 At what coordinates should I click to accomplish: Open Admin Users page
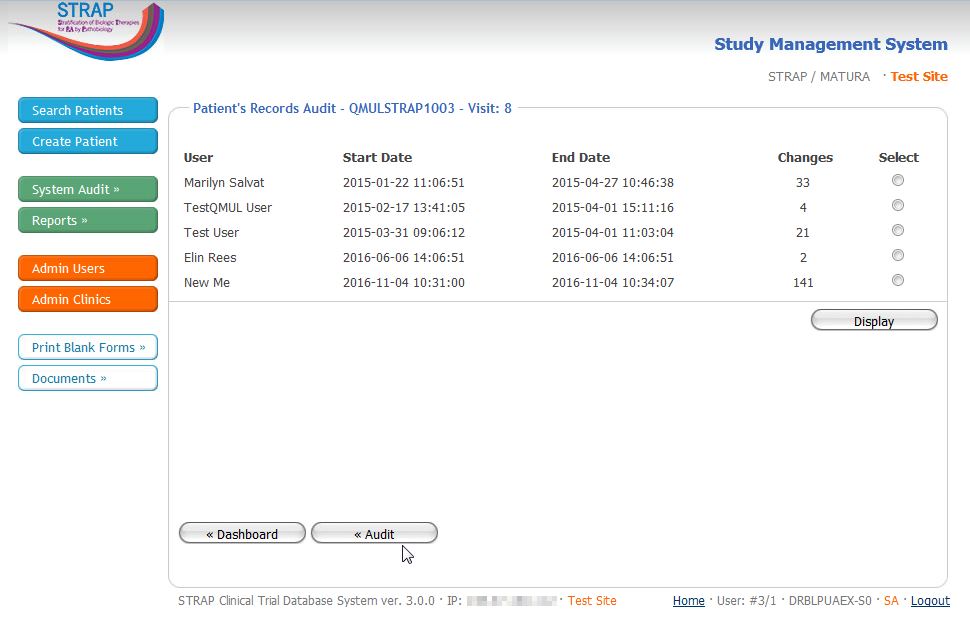pyautogui.click(x=88, y=268)
